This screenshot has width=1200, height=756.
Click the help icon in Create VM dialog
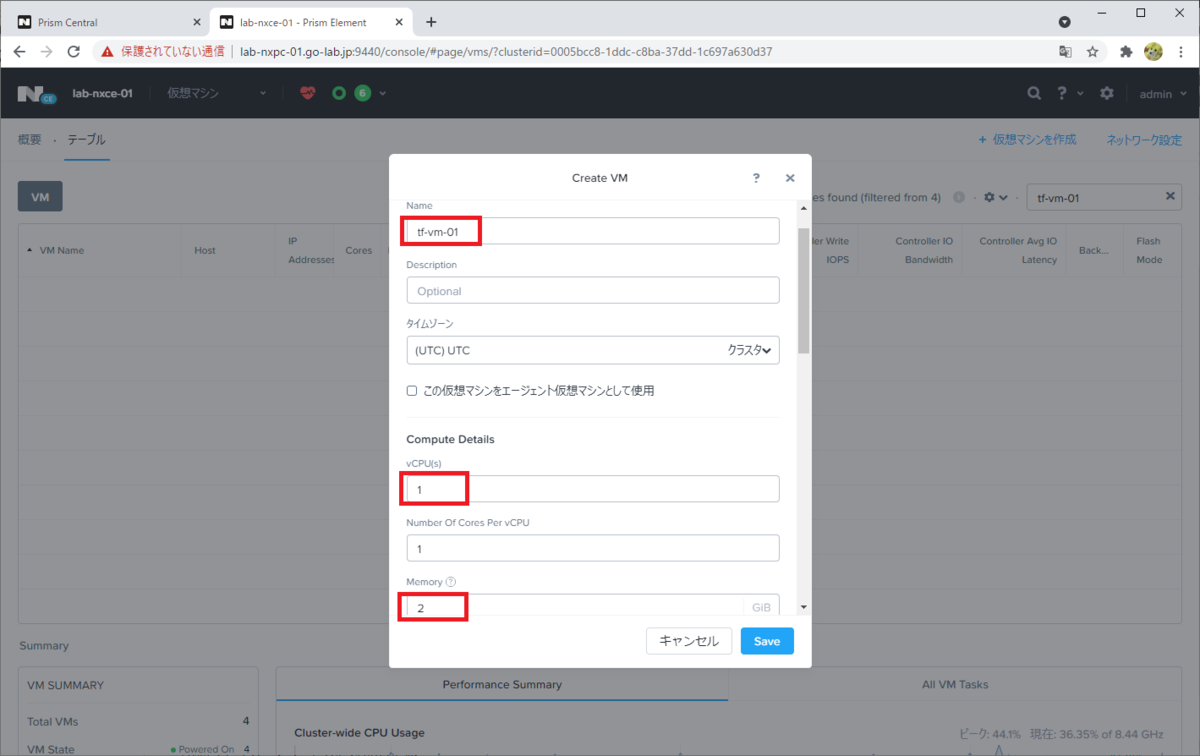click(x=756, y=178)
